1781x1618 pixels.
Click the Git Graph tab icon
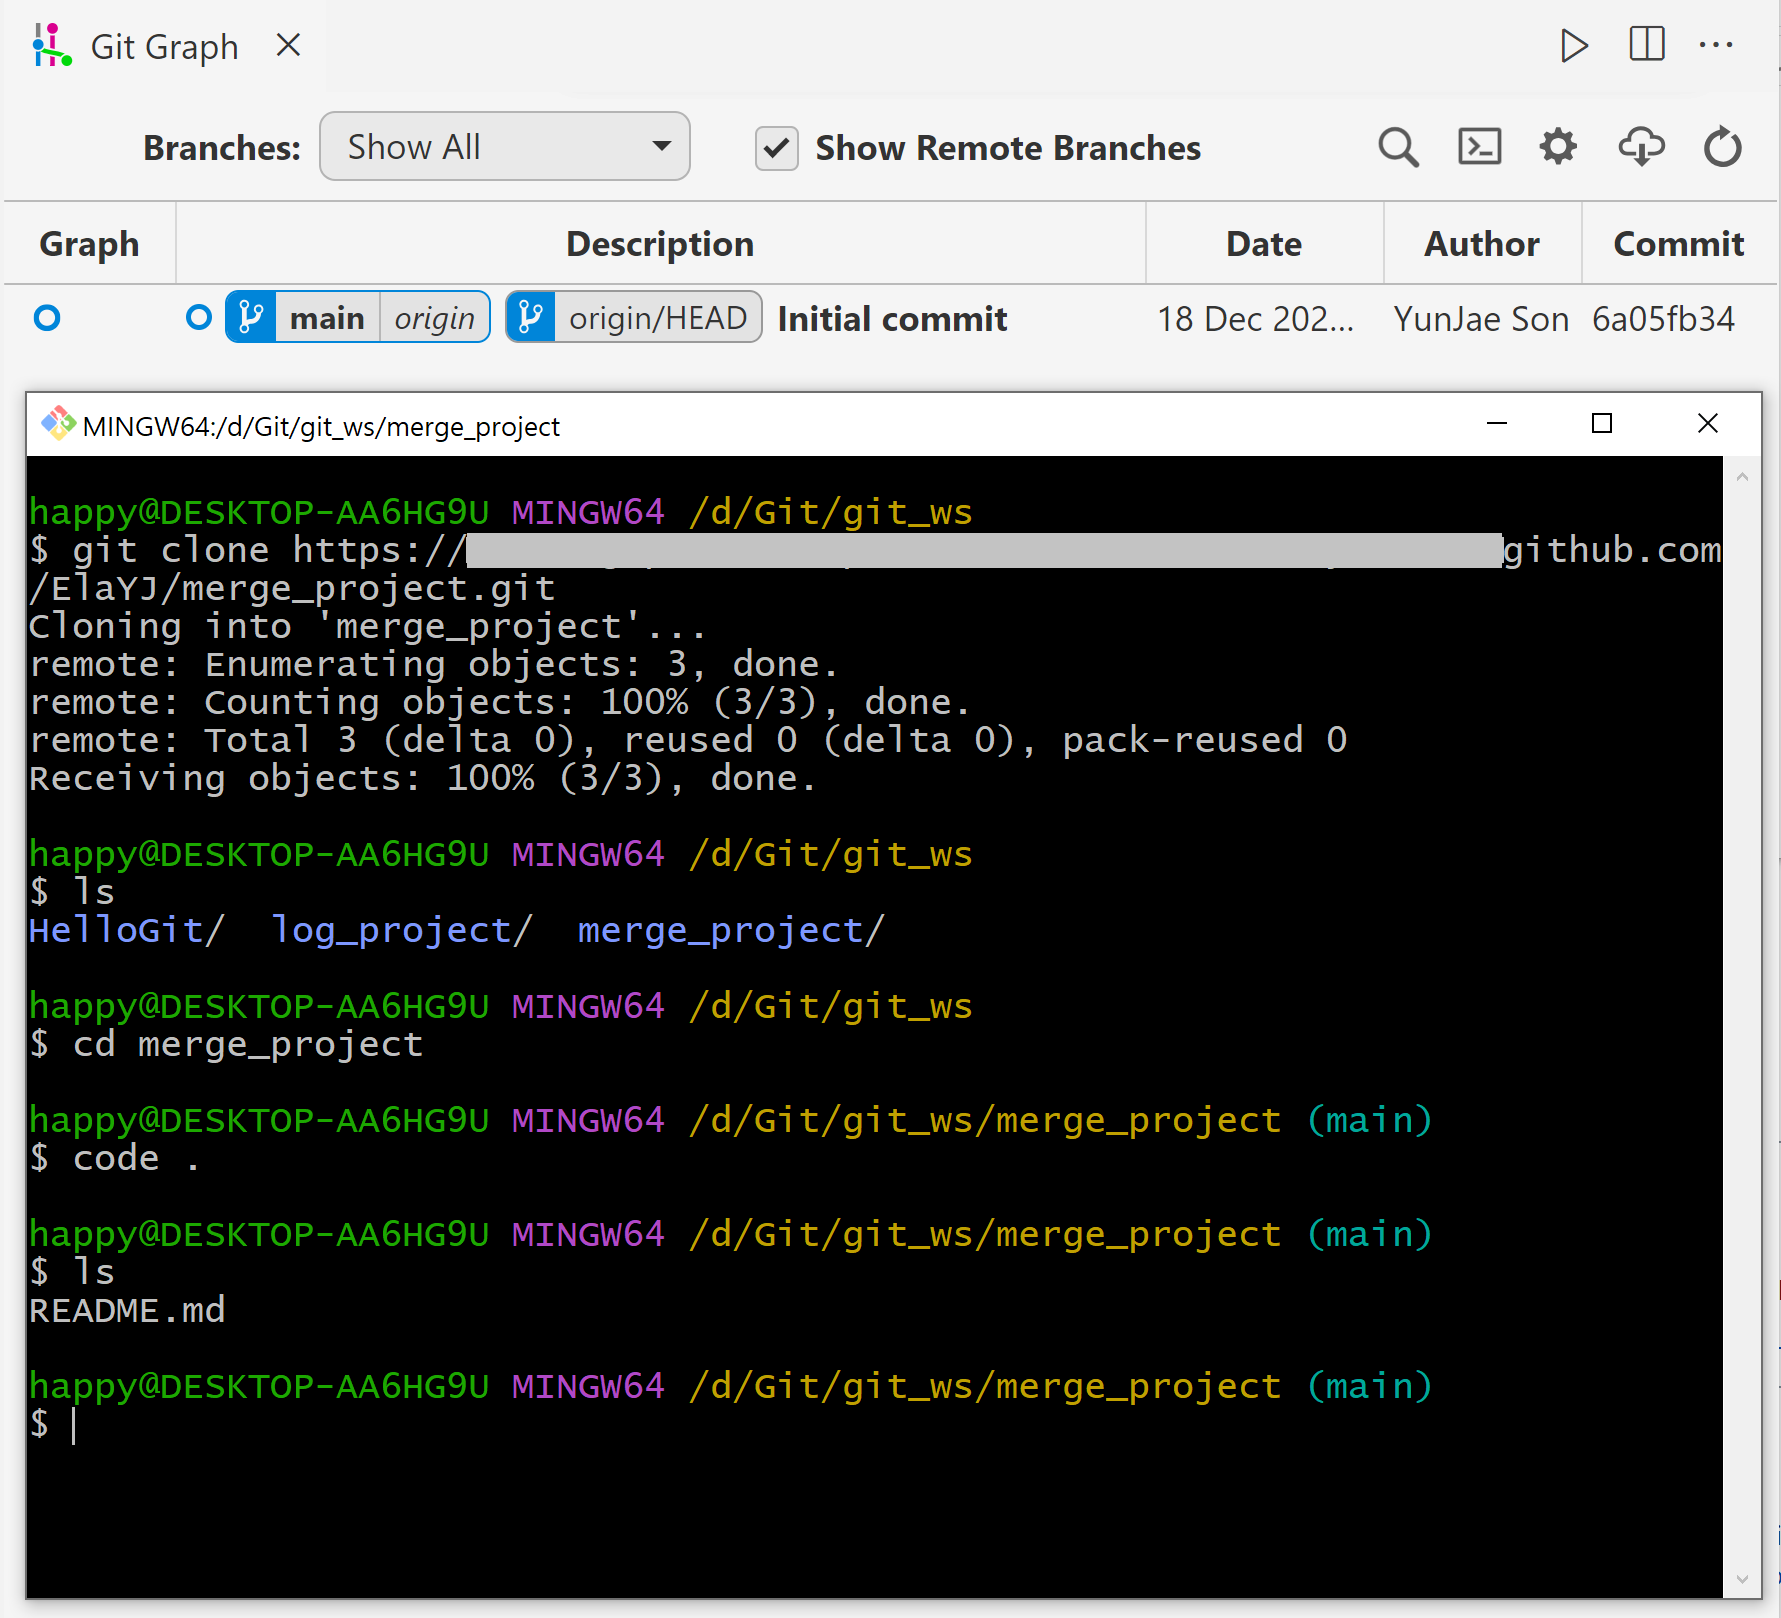tap(52, 46)
